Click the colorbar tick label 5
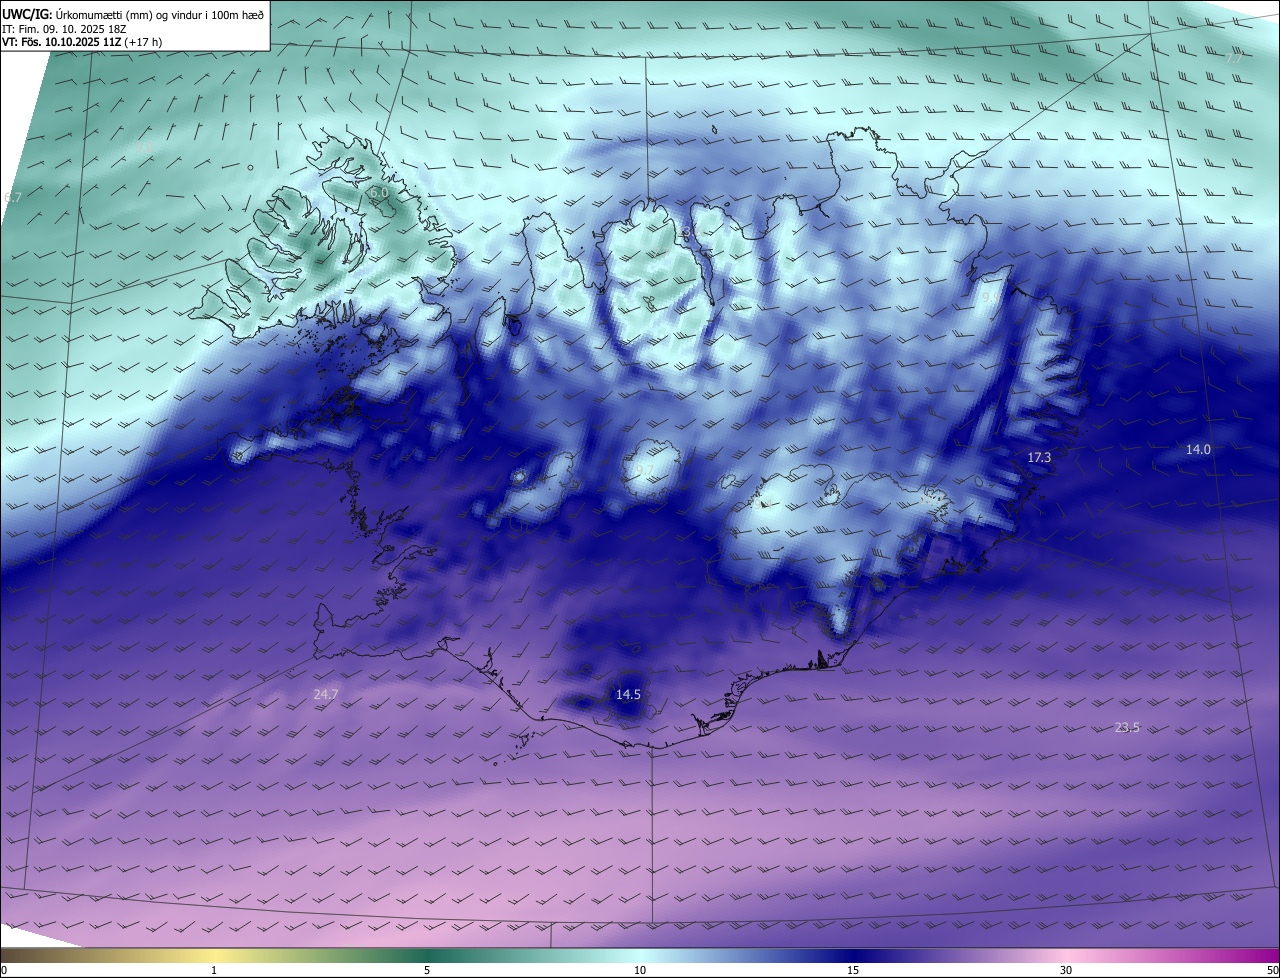Image resolution: width=1280 pixels, height=978 pixels. point(427,970)
